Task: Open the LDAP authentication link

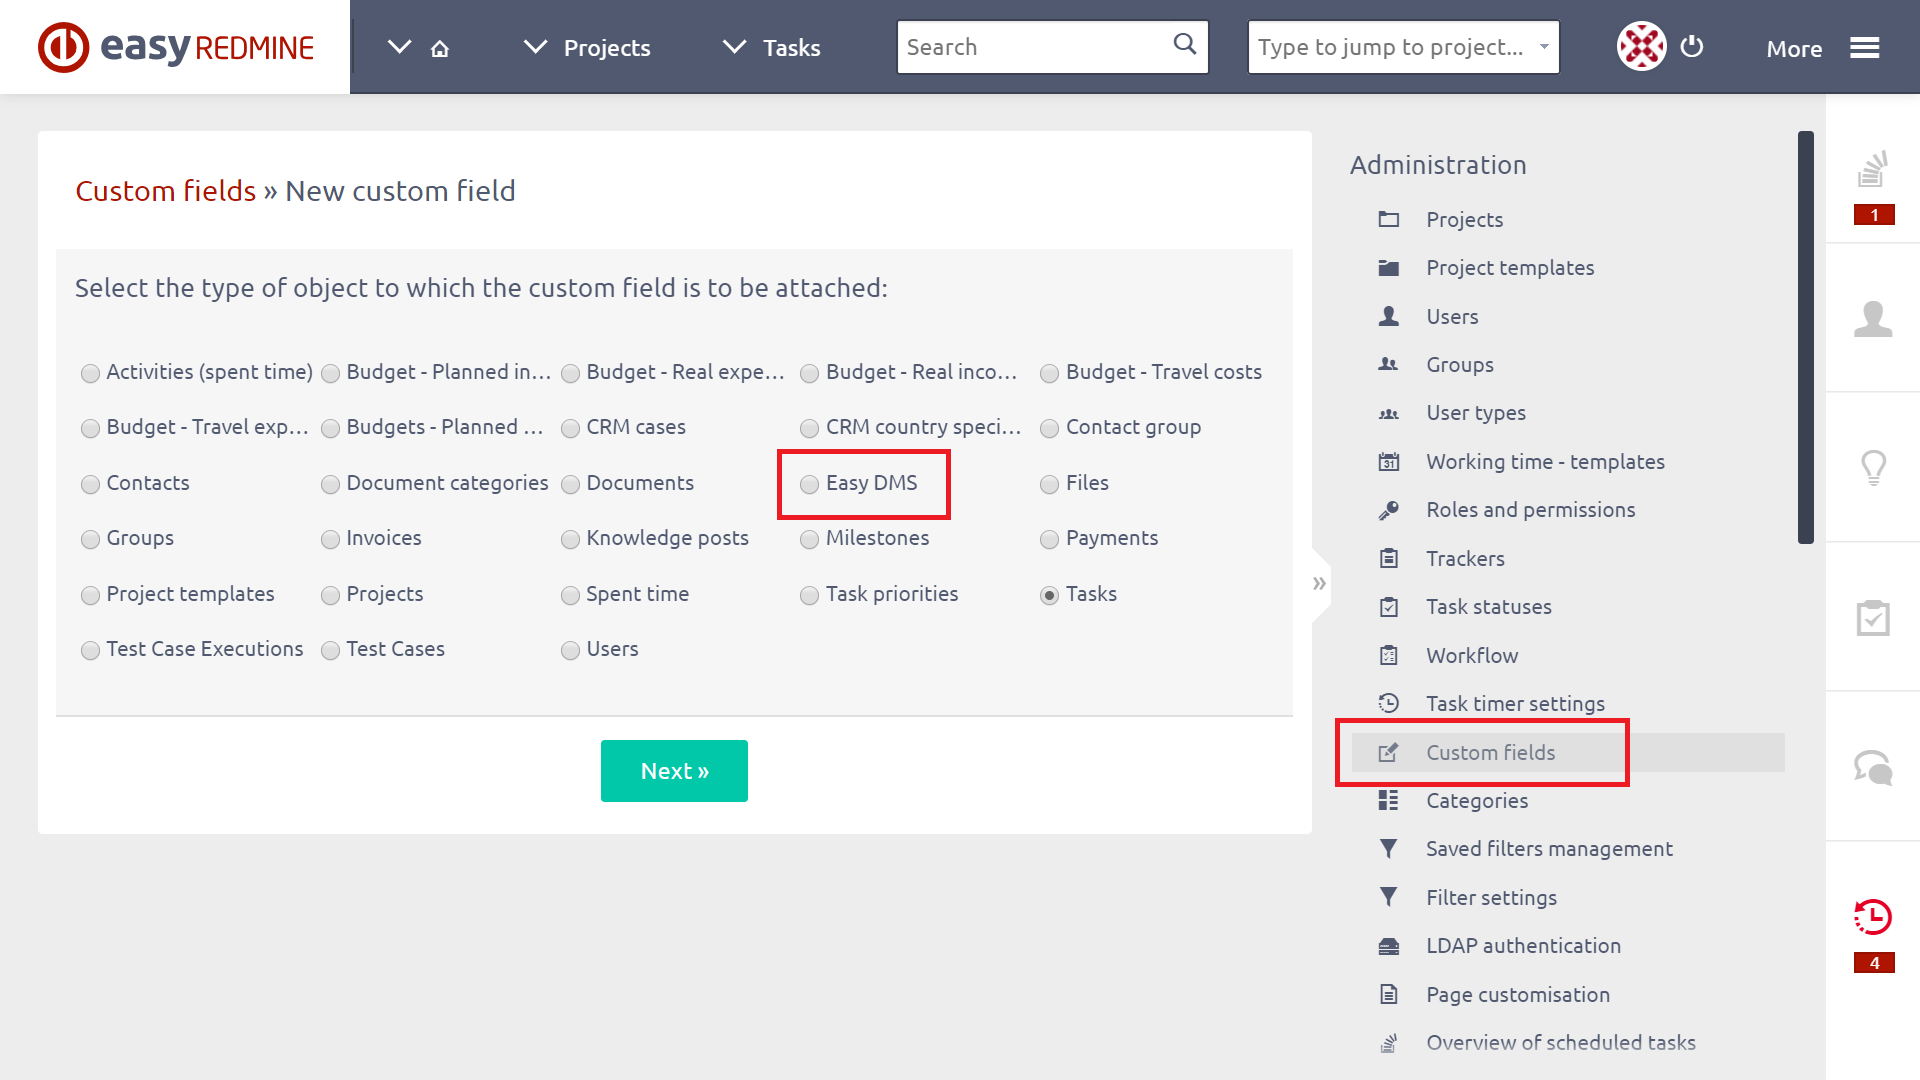Action: (x=1523, y=946)
